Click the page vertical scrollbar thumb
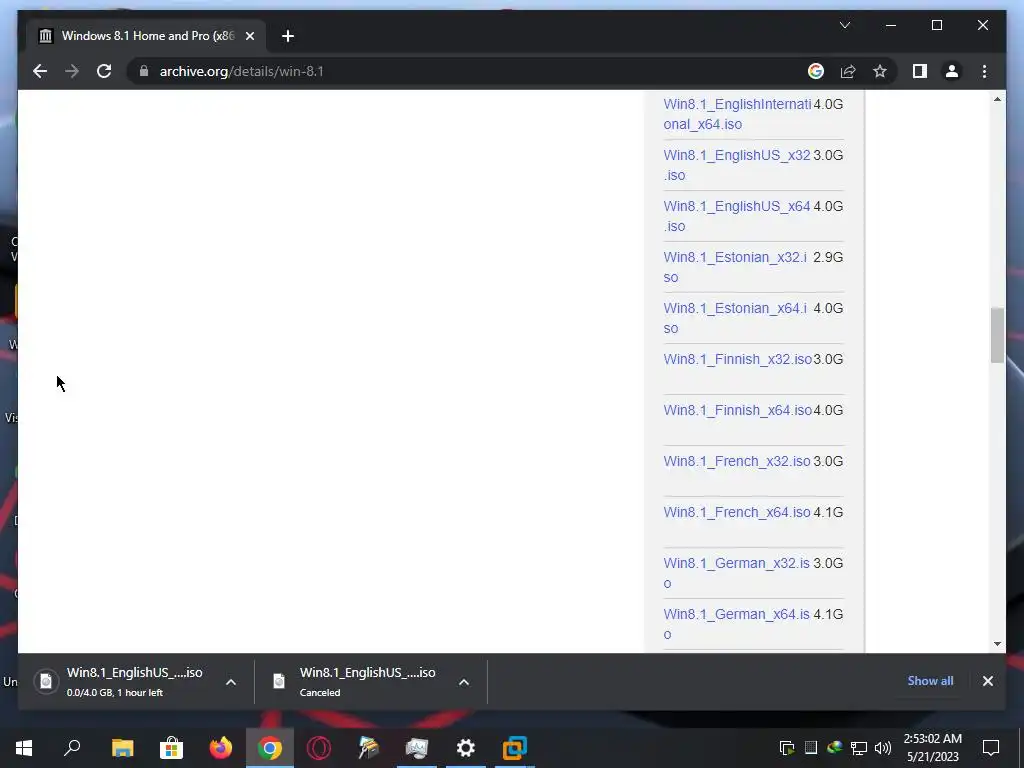Screen dimensions: 1024x768 pos(997,335)
